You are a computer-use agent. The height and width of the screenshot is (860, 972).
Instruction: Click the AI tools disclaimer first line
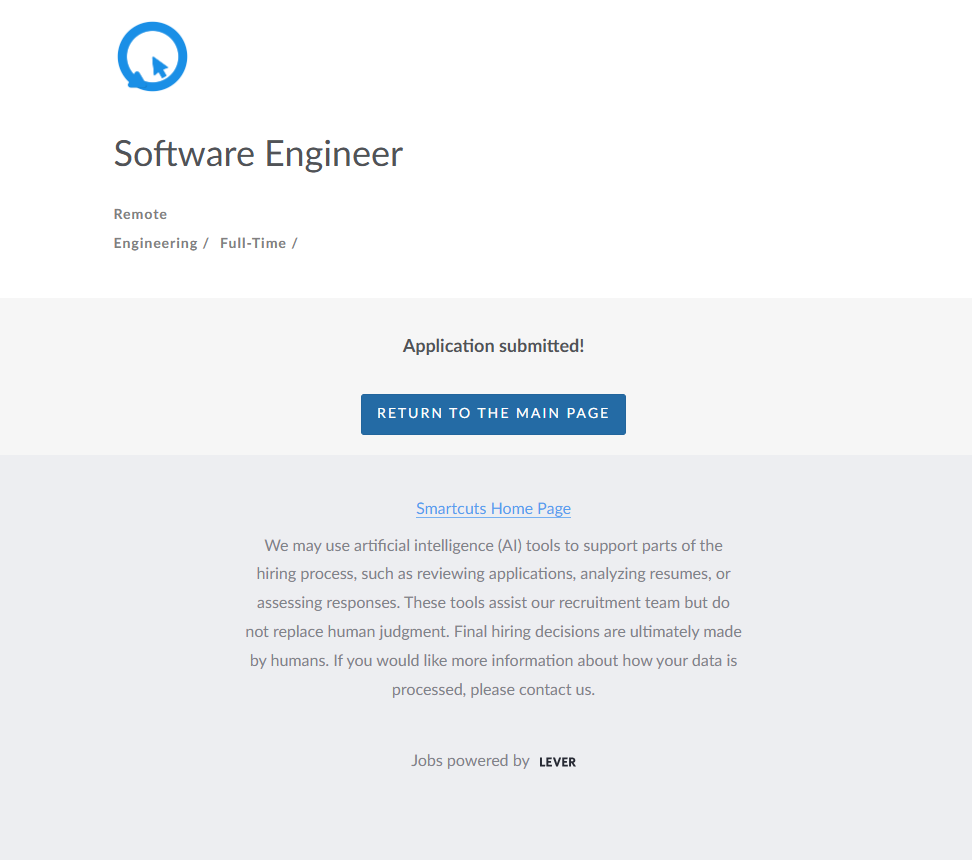tap(493, 545)
